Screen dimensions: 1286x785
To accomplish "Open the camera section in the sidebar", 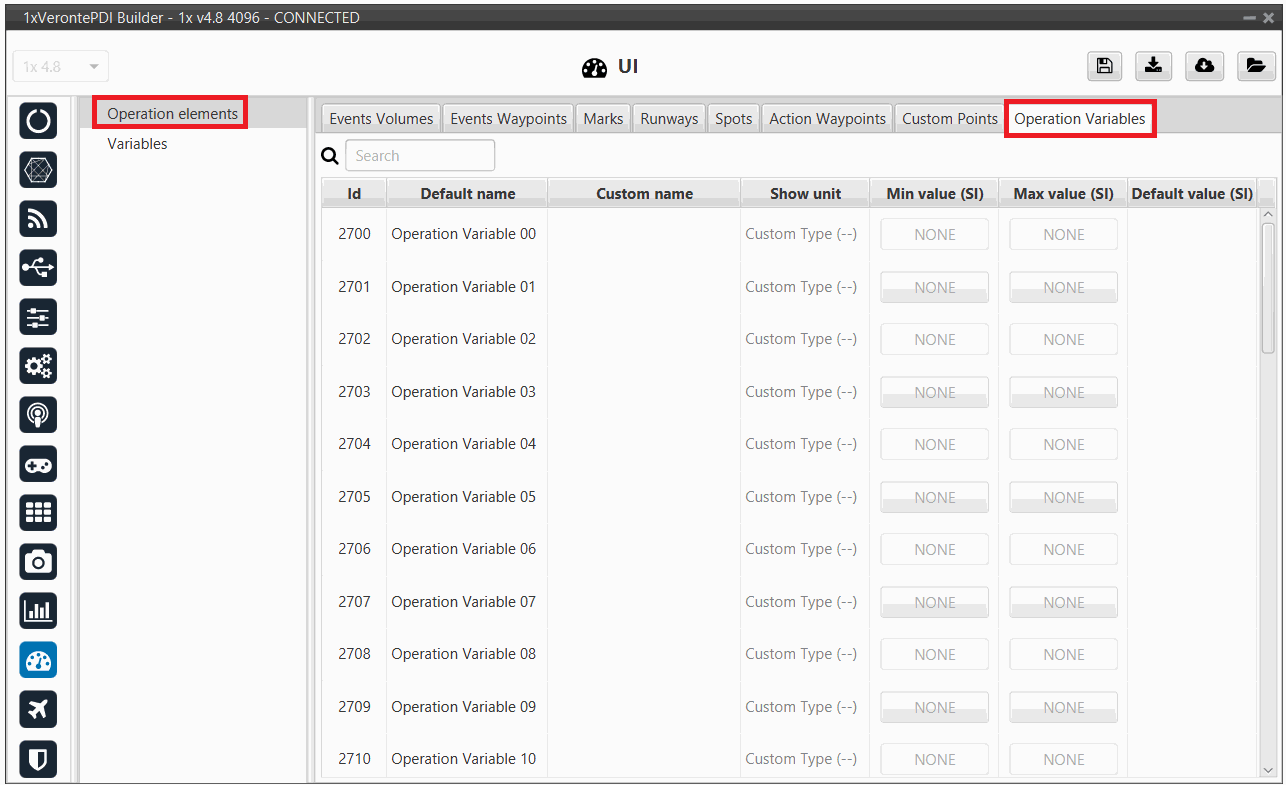I will (x=38, y=562).
